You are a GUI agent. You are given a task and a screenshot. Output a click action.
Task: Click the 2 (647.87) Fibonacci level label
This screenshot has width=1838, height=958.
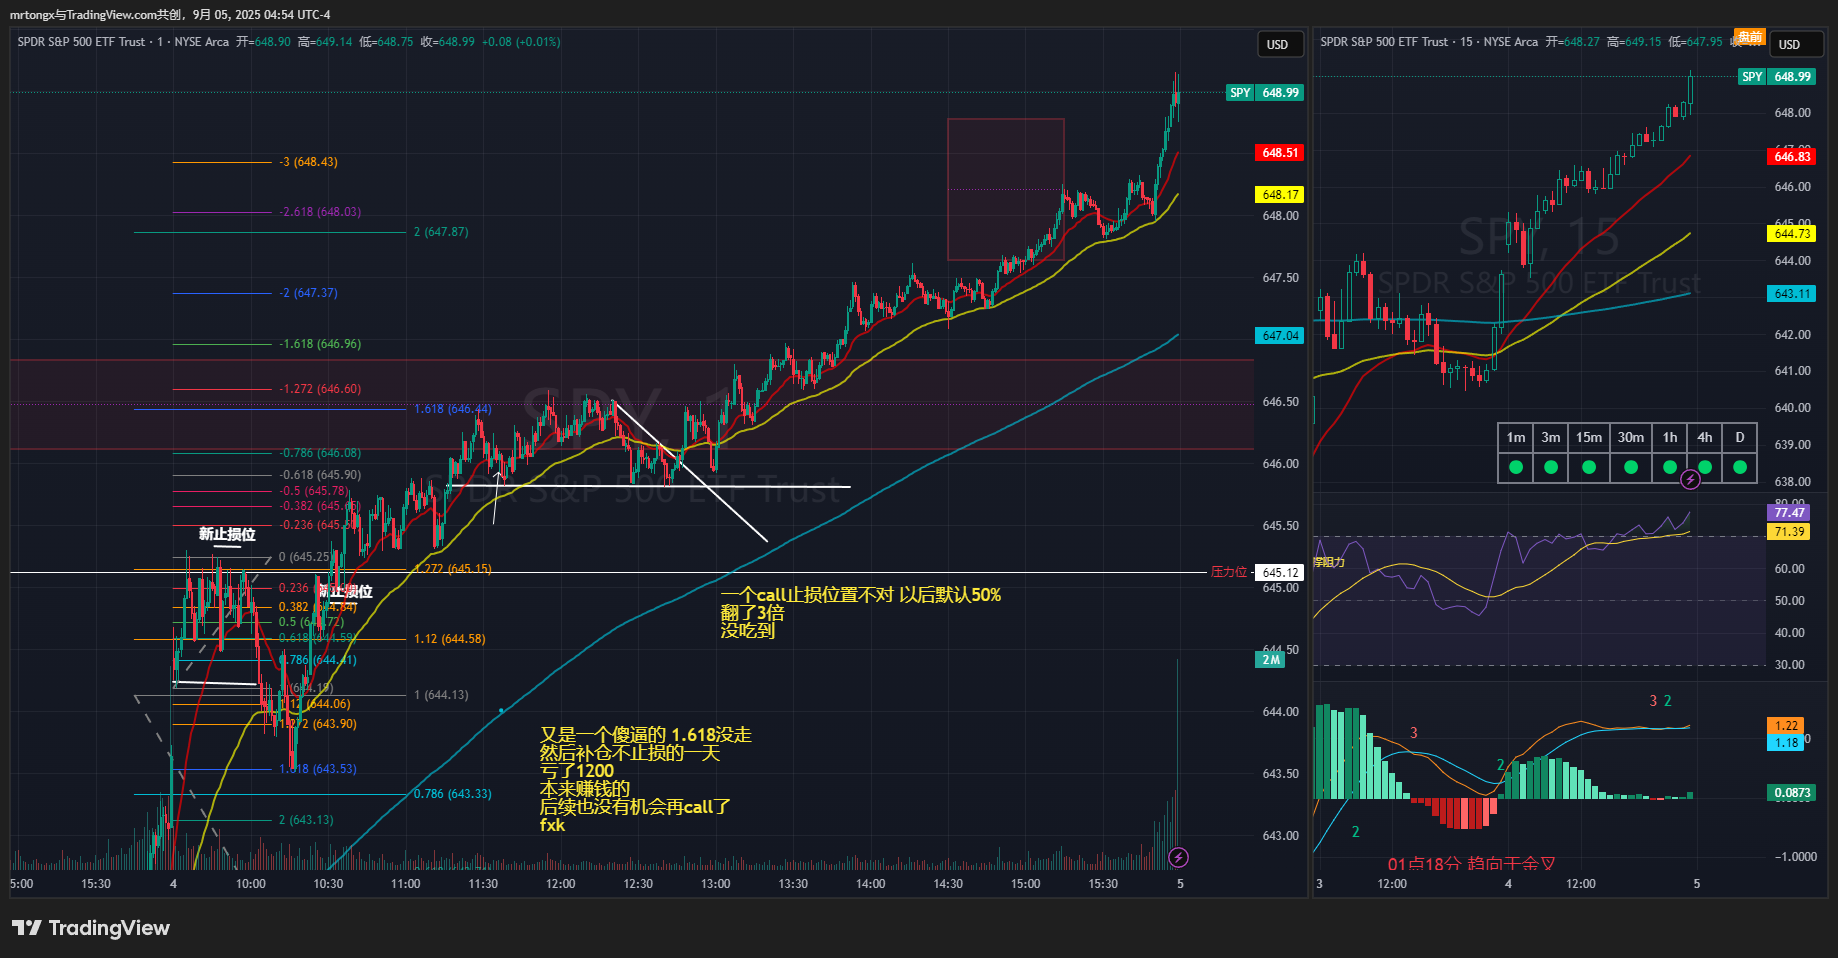click(441, 232)
